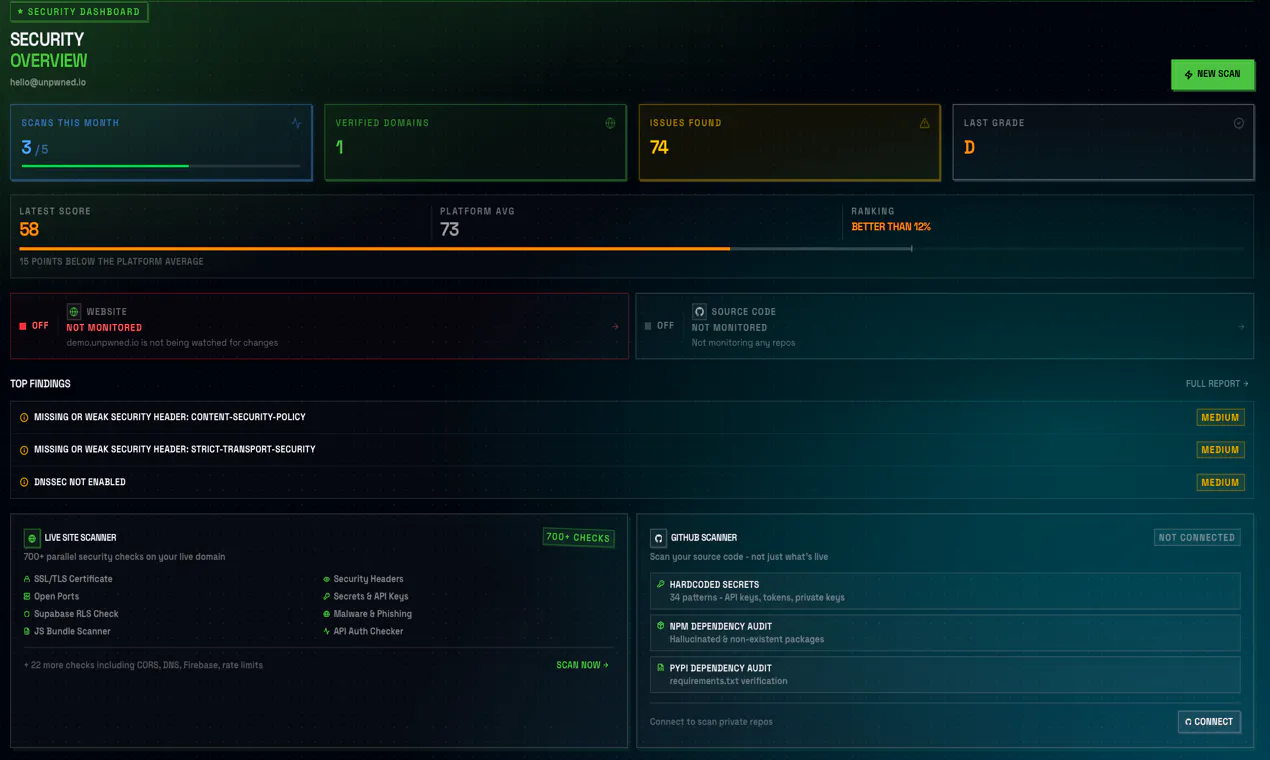The image size is (1270, 760).
Task: Click the GitHub Scanner octocat icon
Action: pyautogui.click(x=658, y=538)
